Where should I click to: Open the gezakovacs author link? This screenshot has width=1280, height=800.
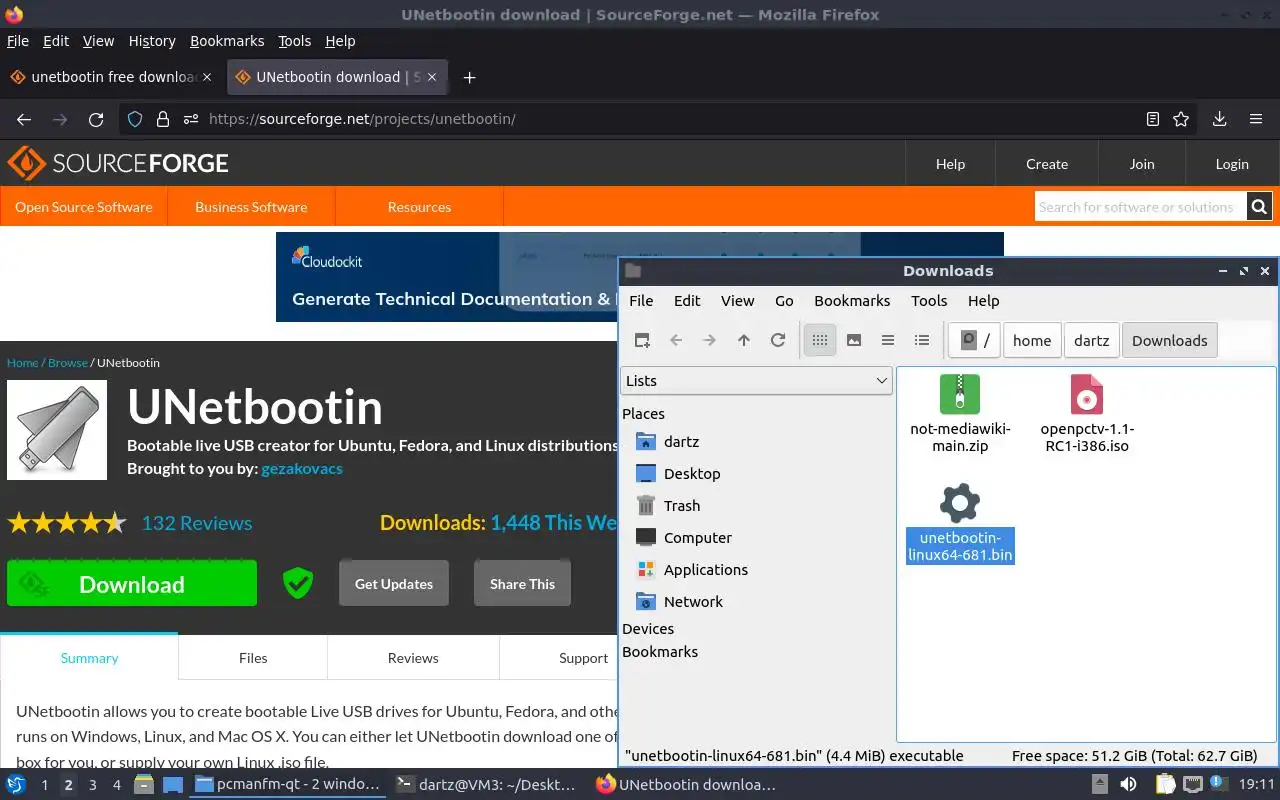pos(302,468)
